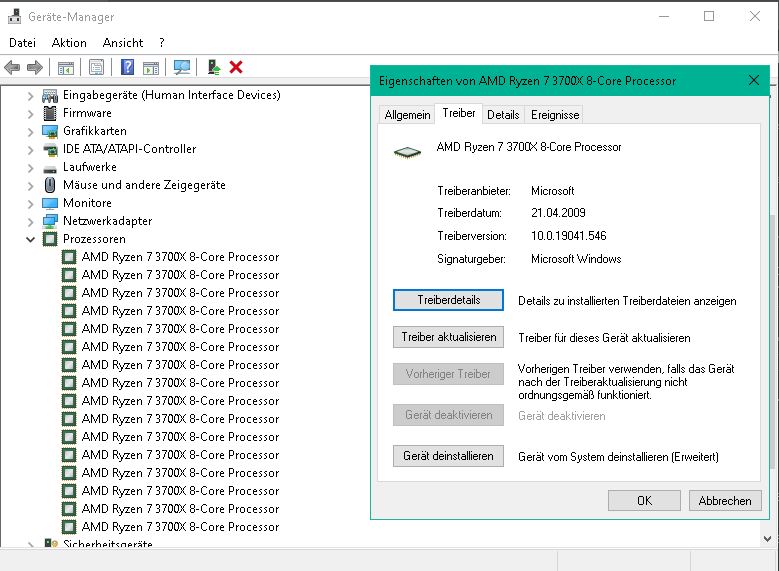Toggle the console tree show/hide icon
Viewport: 779px width, 571px height.
pos(66,68)
